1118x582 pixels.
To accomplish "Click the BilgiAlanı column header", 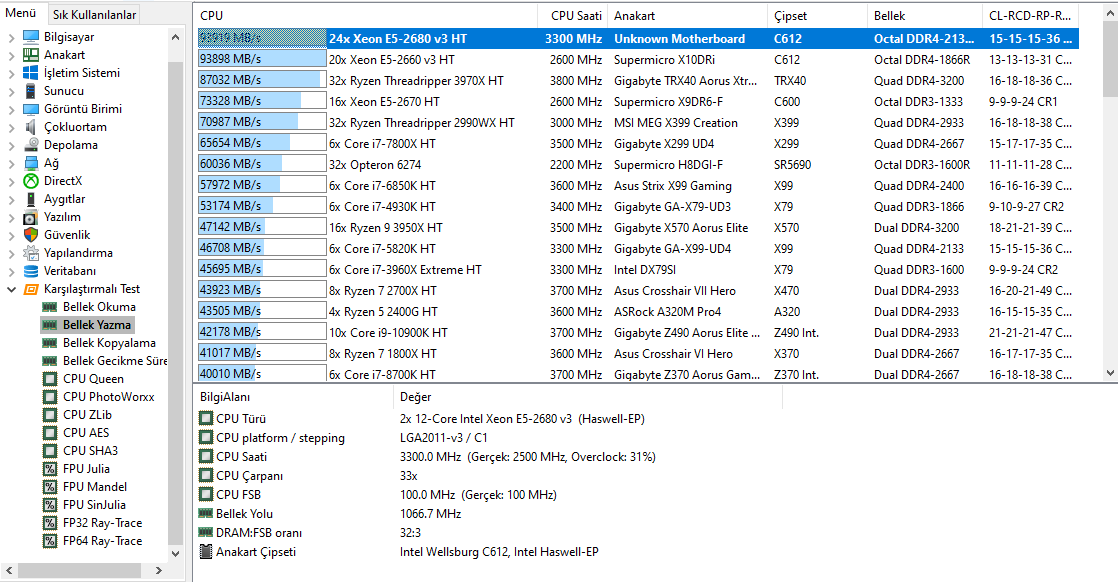I will click(293, 397).
